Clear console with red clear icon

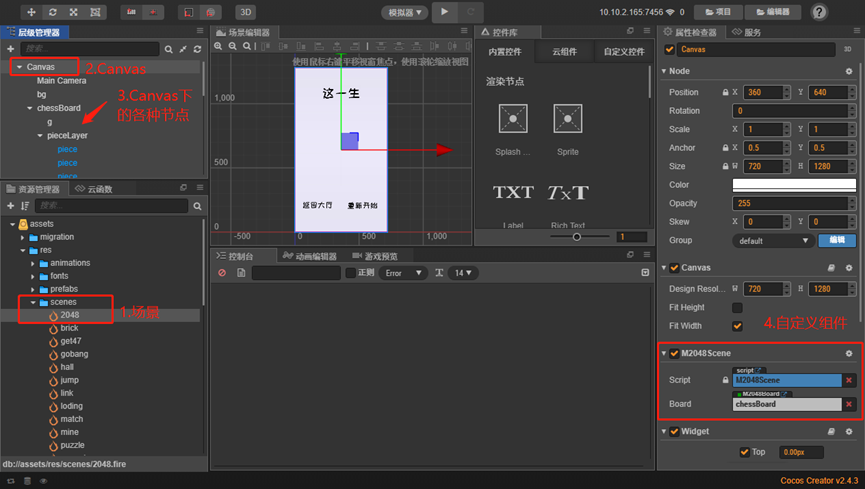(222, 273)
